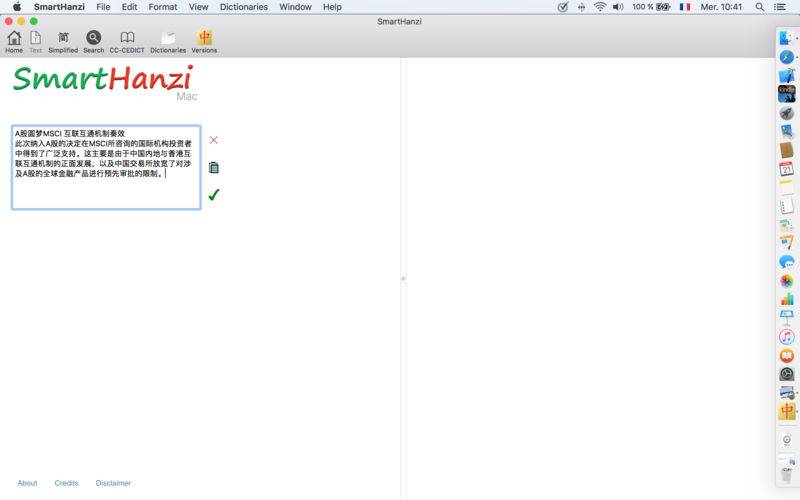Go to Home in the toolbar
Screen dimensions: 800x500
pos(14,42)
